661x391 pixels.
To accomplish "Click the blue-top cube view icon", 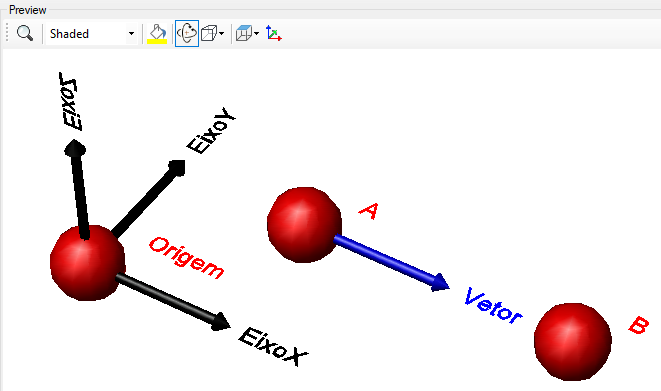I will tap(244, 33).
